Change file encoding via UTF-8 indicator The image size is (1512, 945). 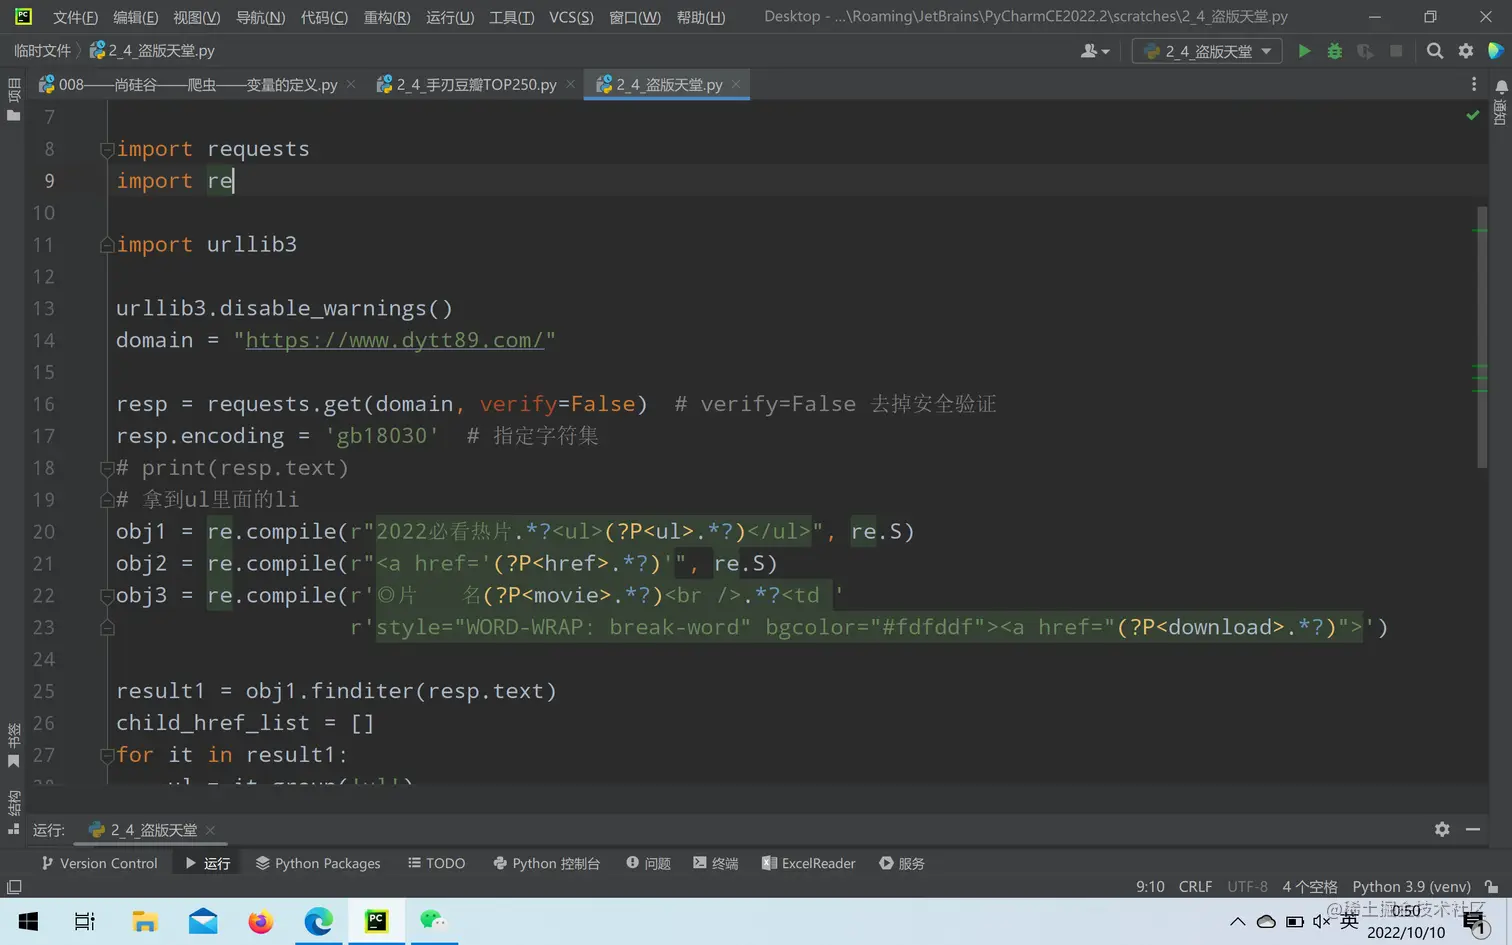coord(1247,887)
